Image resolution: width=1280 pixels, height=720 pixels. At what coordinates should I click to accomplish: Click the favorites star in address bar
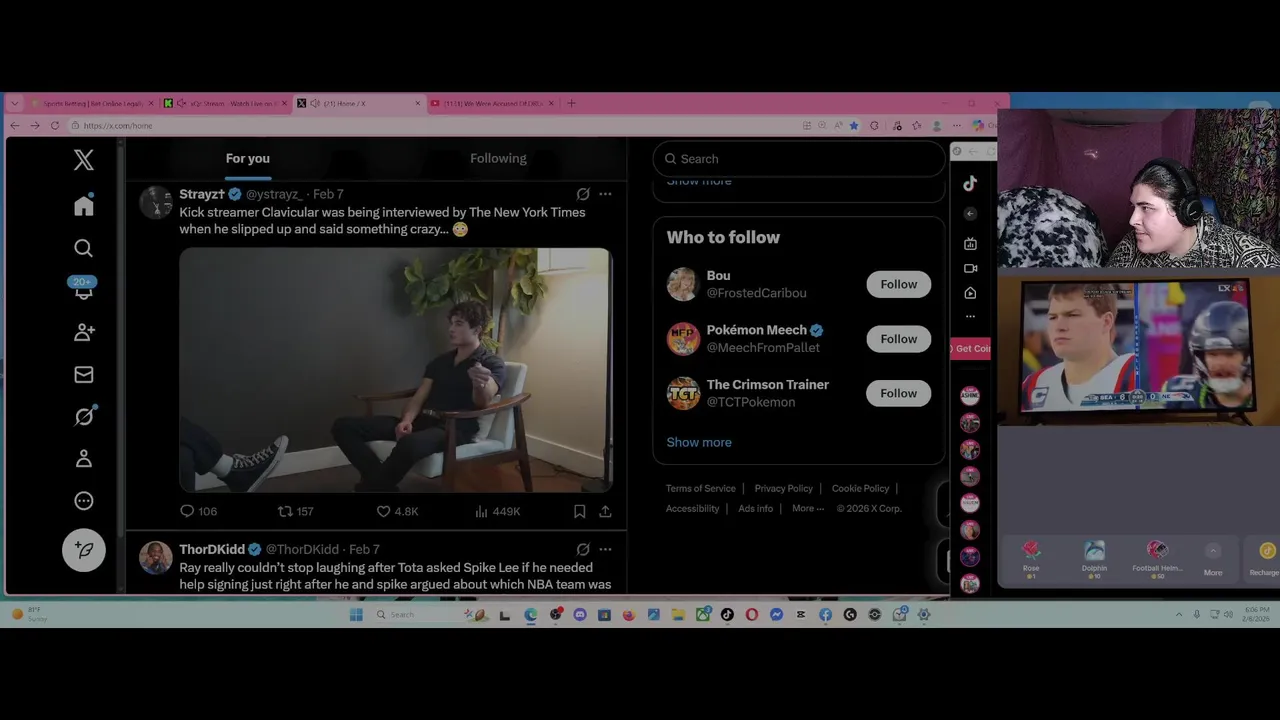tap(853, 125)
